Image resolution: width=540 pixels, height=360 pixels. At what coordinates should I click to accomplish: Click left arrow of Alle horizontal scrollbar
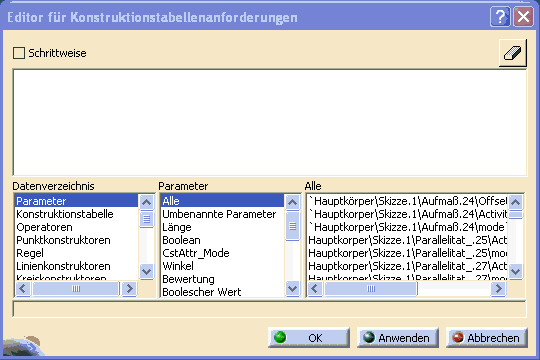[315, 288]
